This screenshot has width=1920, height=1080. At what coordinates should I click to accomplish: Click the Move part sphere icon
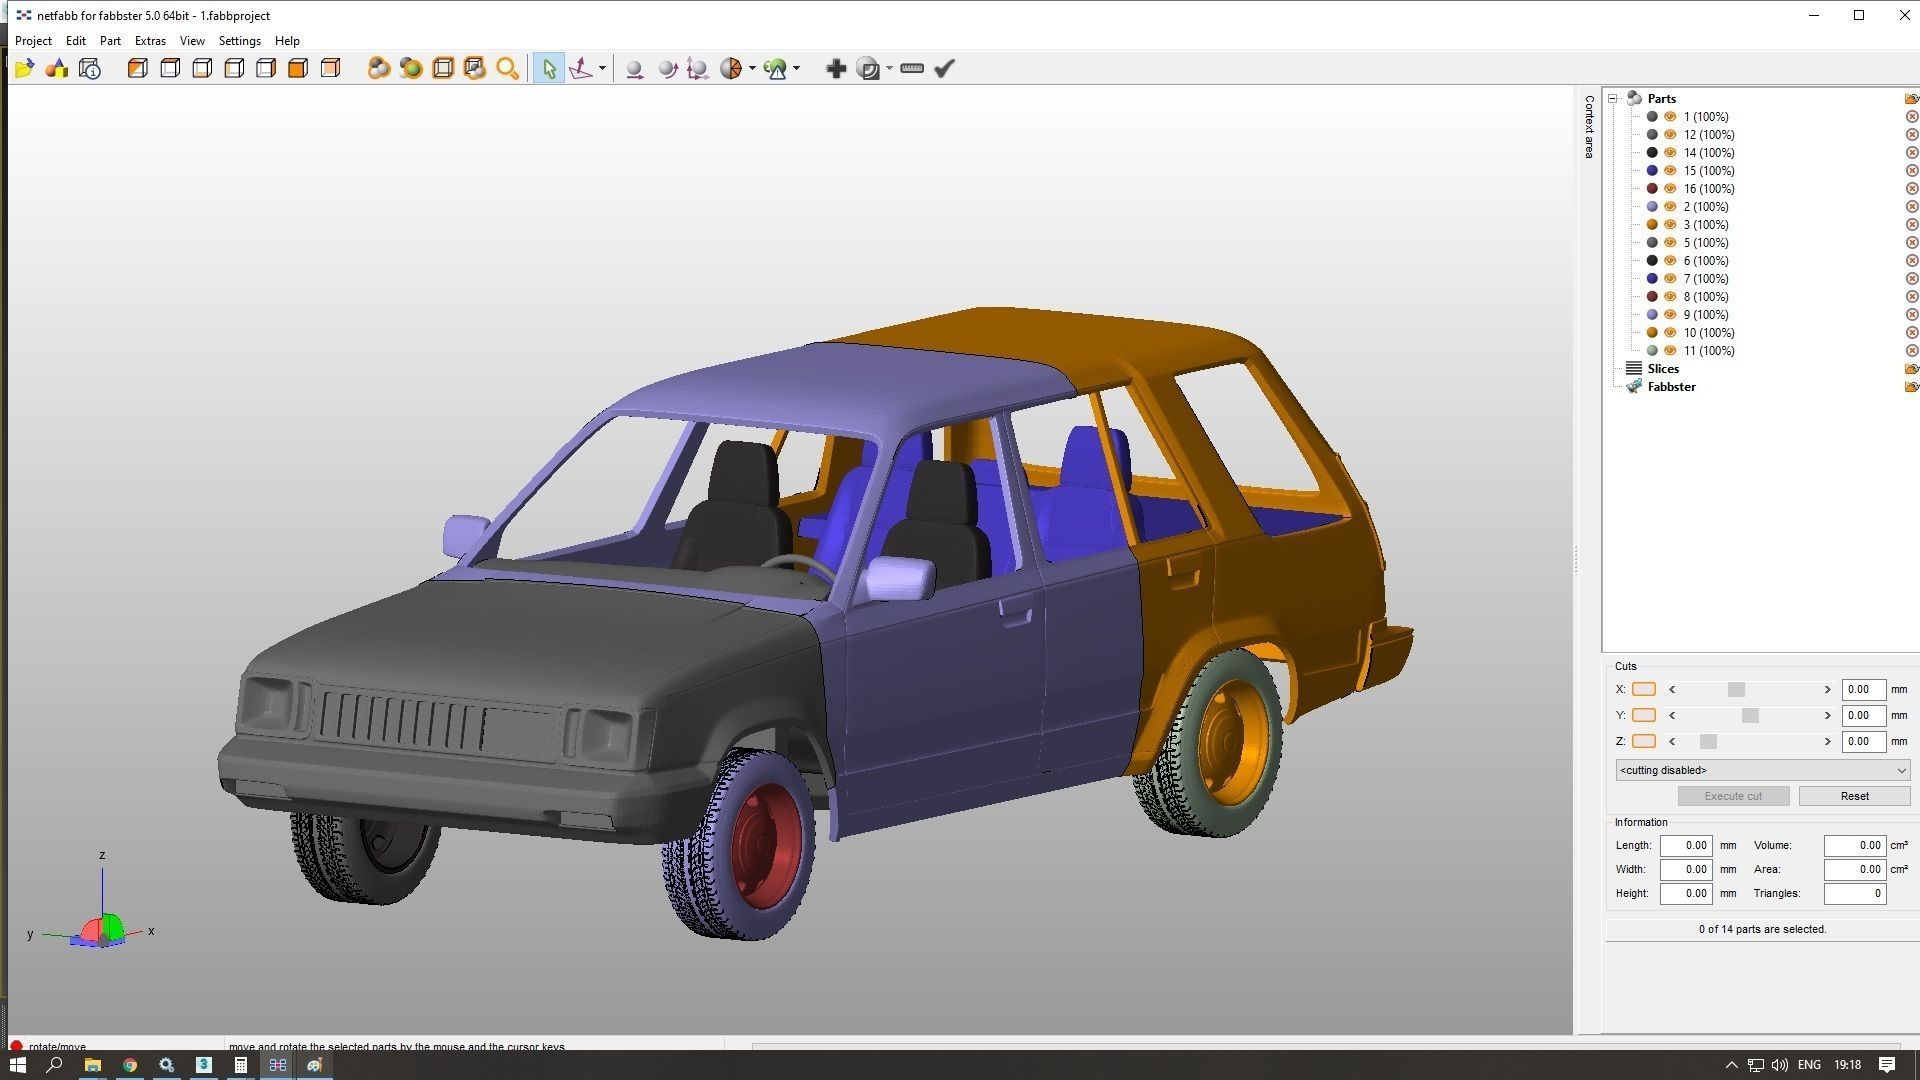point(634,68)
